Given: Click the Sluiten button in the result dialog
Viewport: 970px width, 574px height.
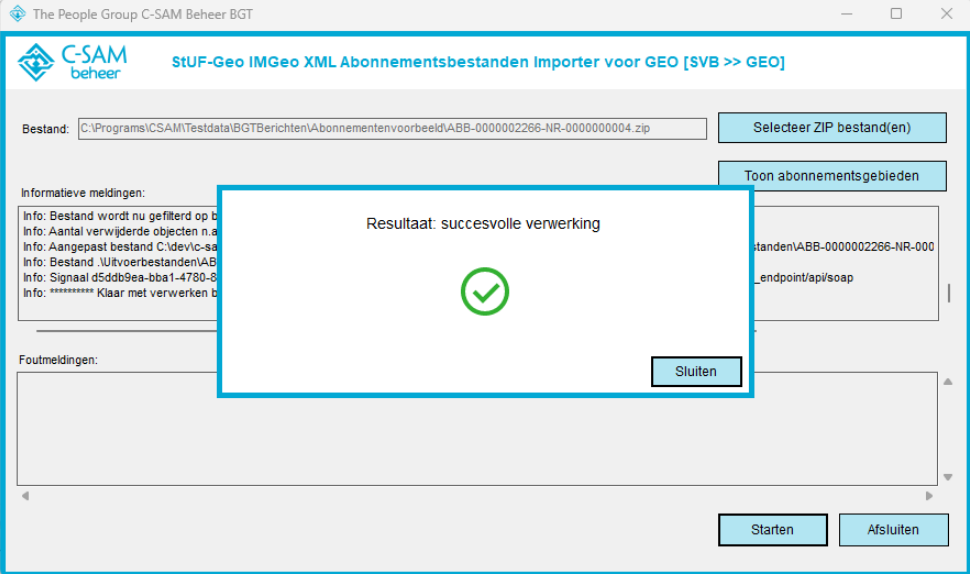Looking at the screenshot, I should [x=696, y=371].
